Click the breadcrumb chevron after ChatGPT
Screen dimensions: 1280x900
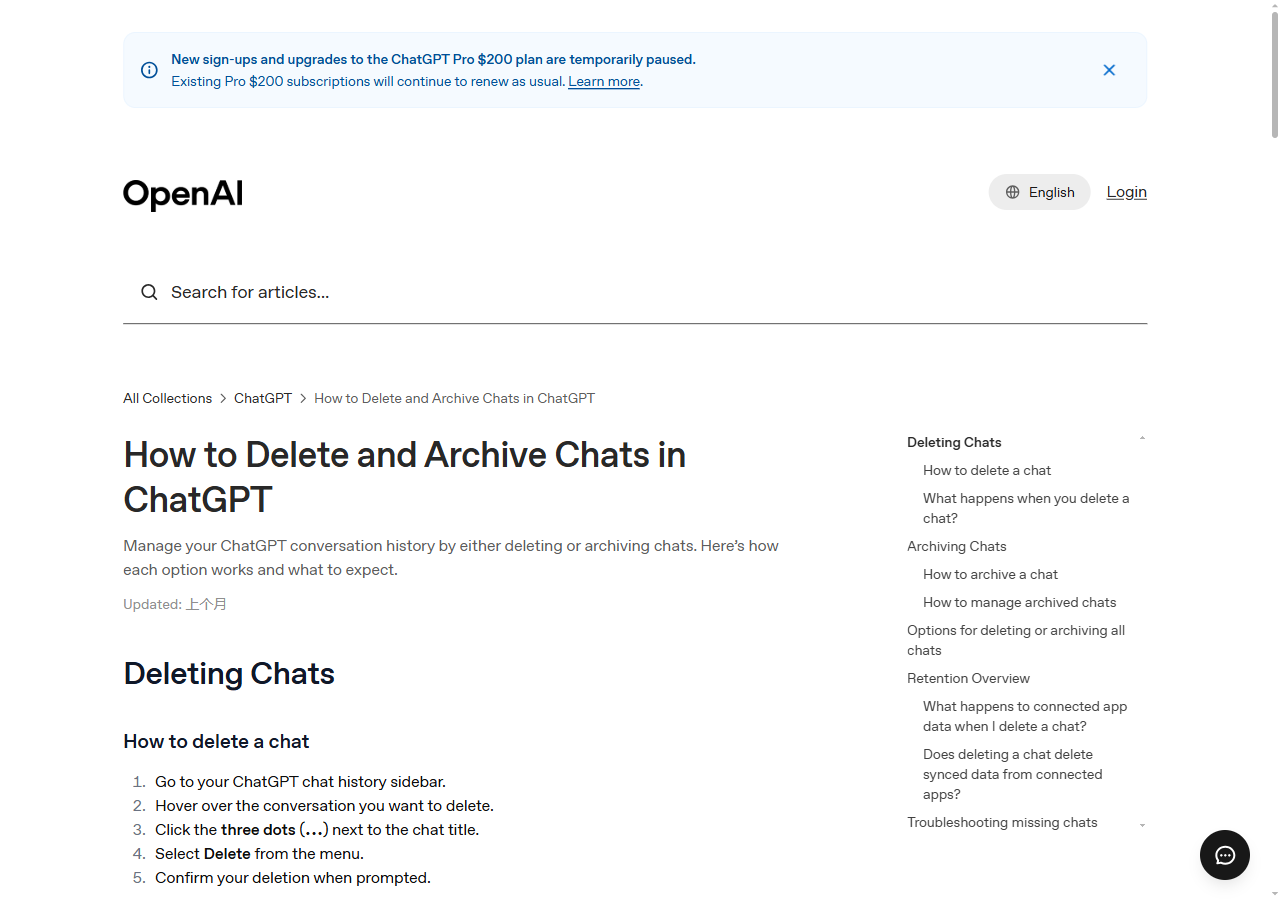303,398
